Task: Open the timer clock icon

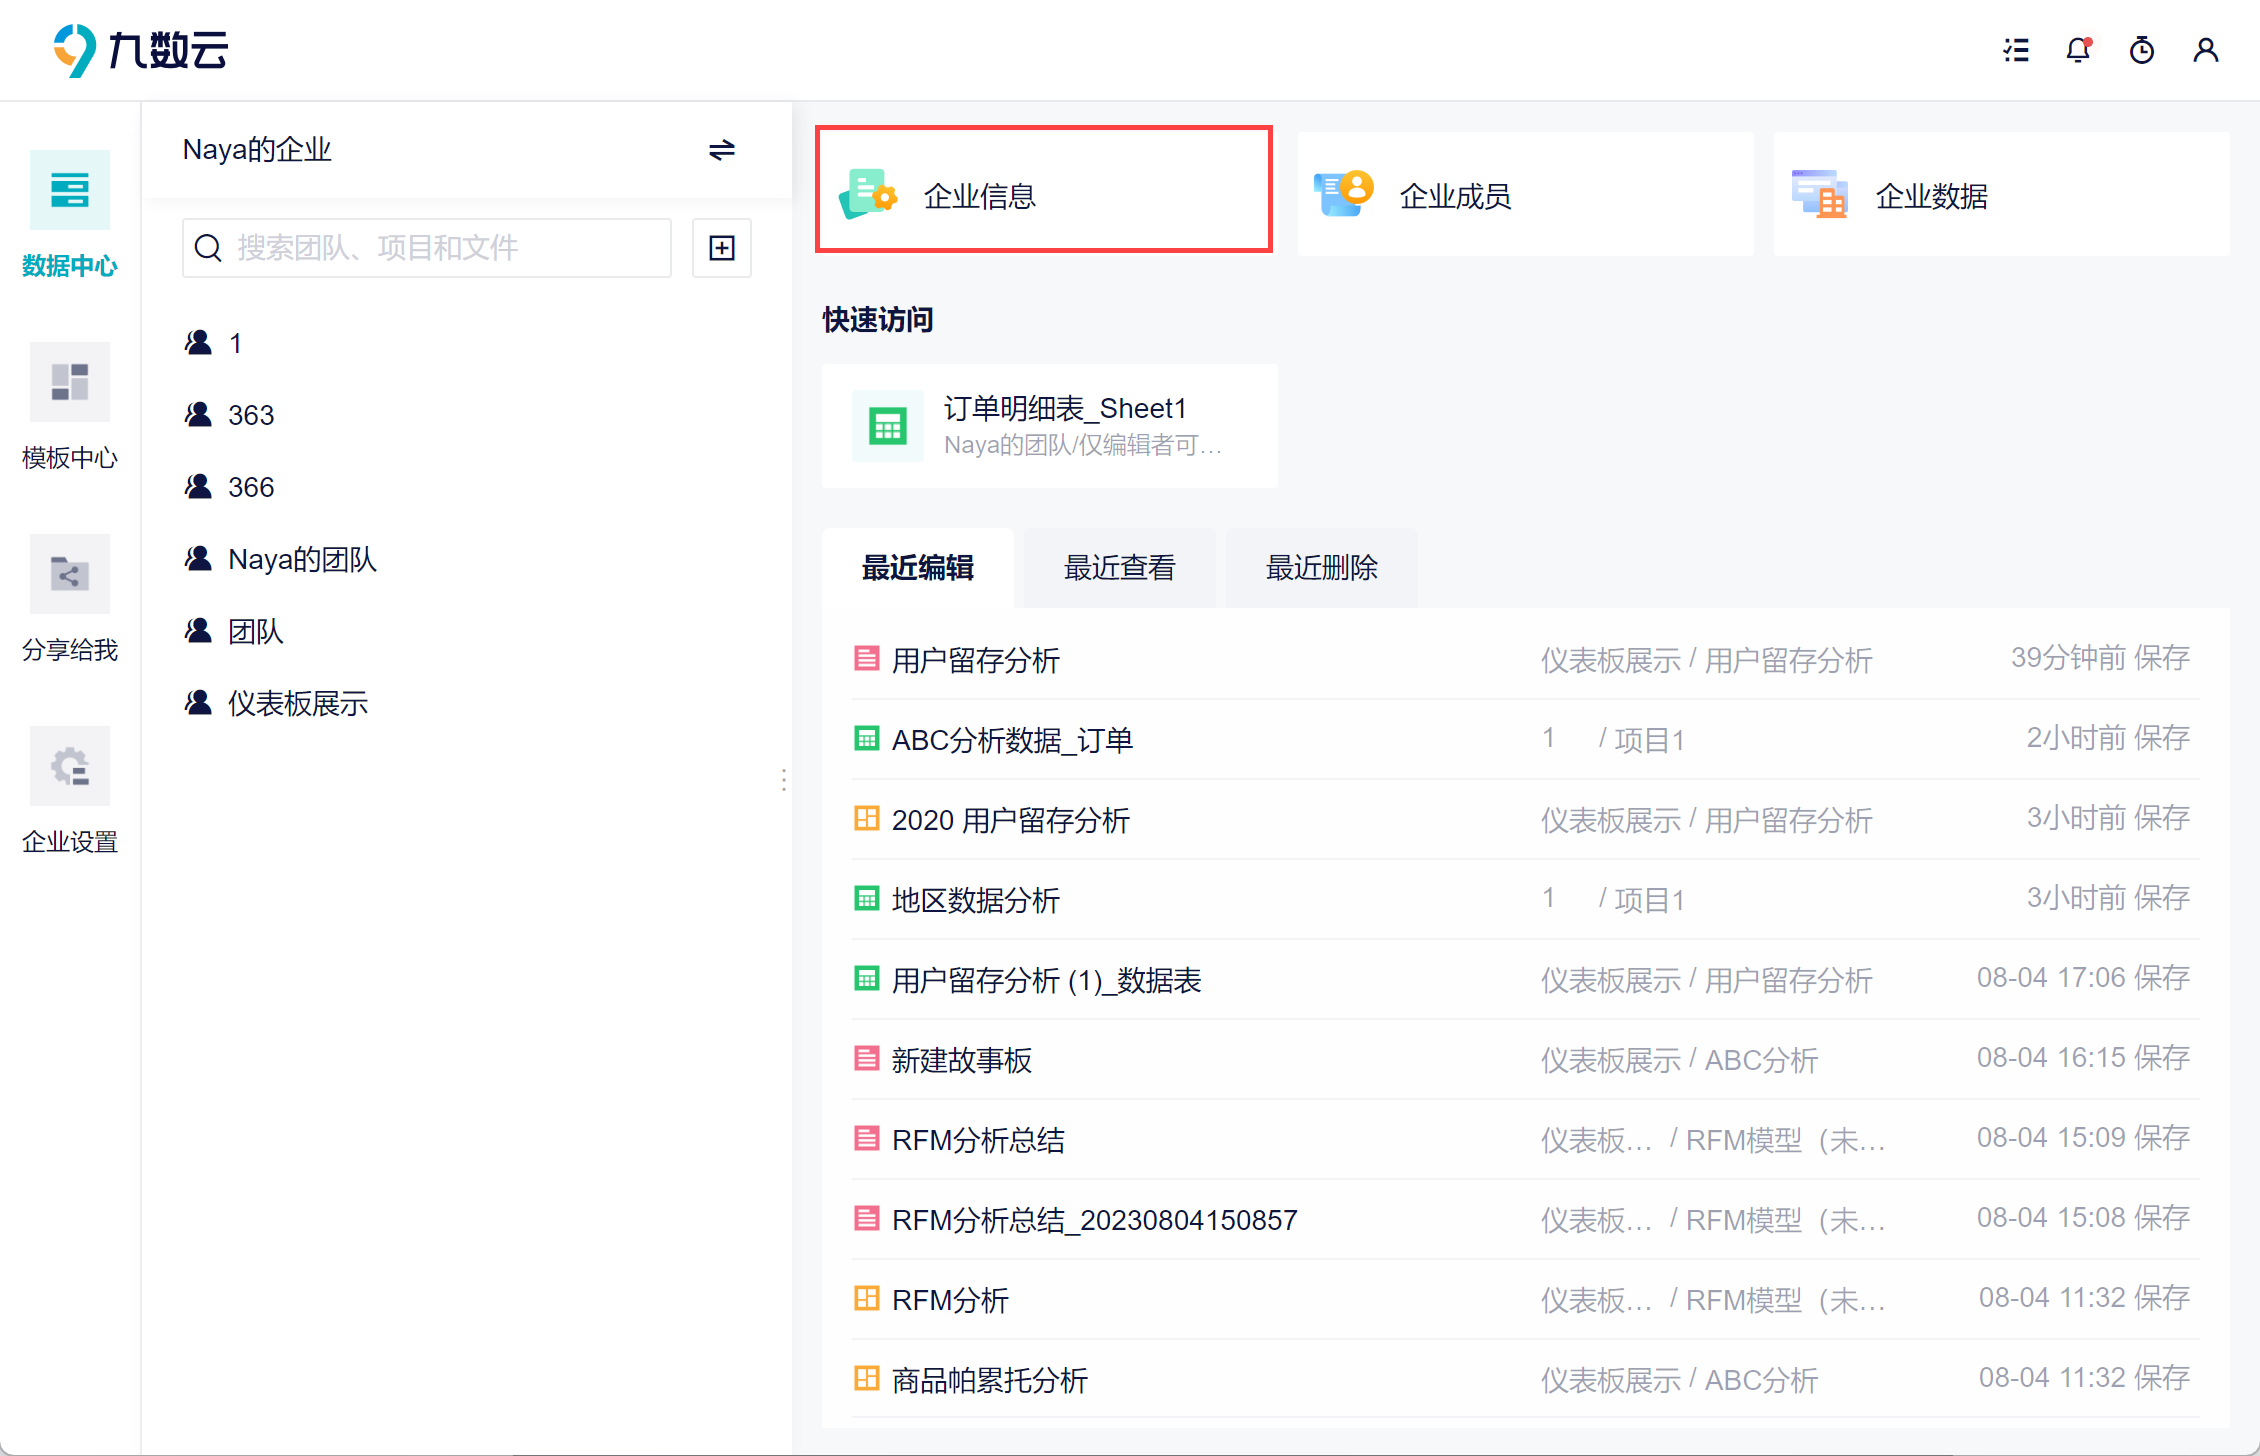Action: [2141, 50]
